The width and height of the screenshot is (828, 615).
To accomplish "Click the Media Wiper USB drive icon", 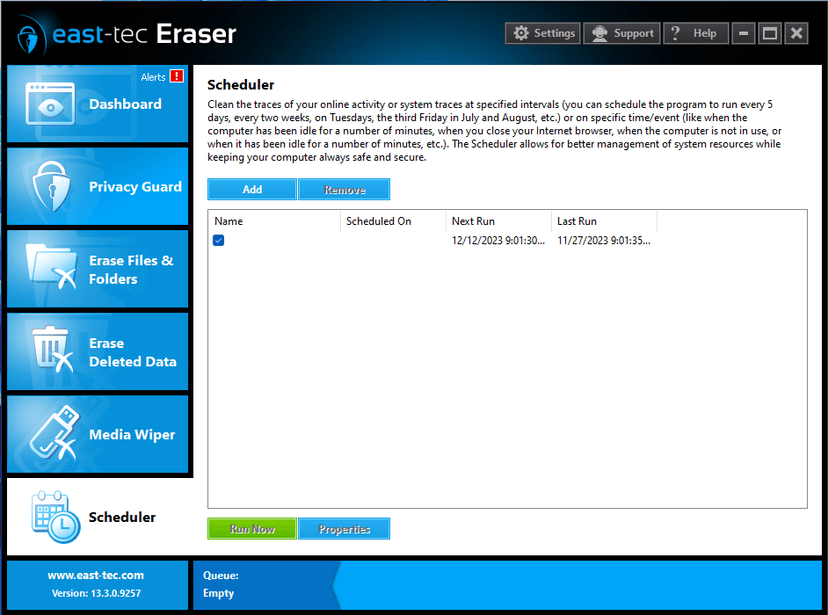I will click(55, 432).
